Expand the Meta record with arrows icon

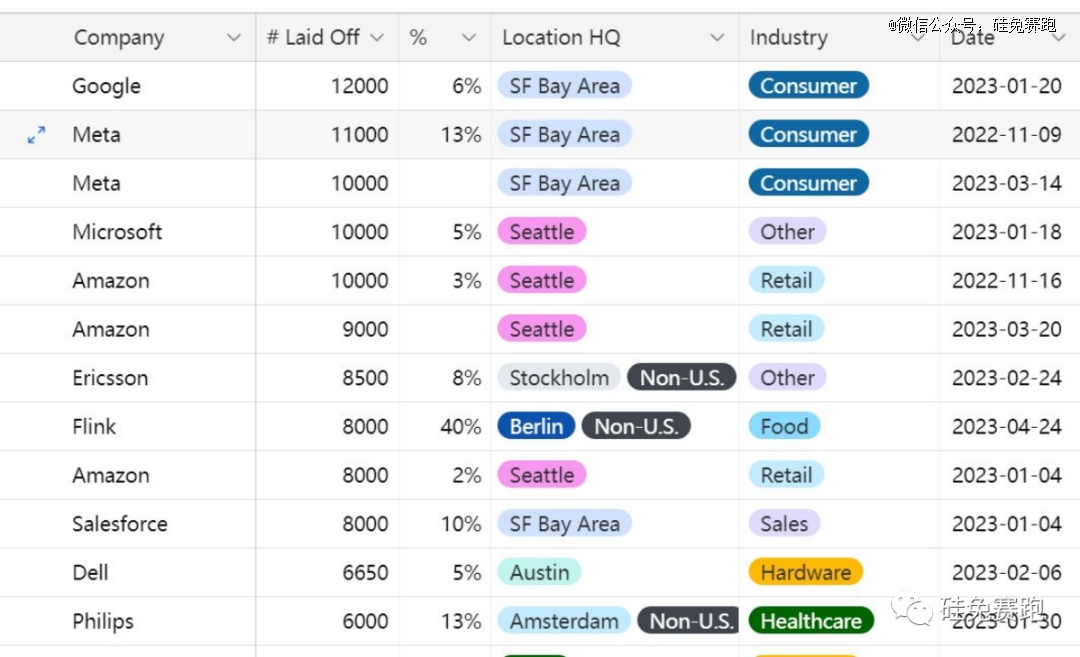pyautogui.click(x=37, y=135)
